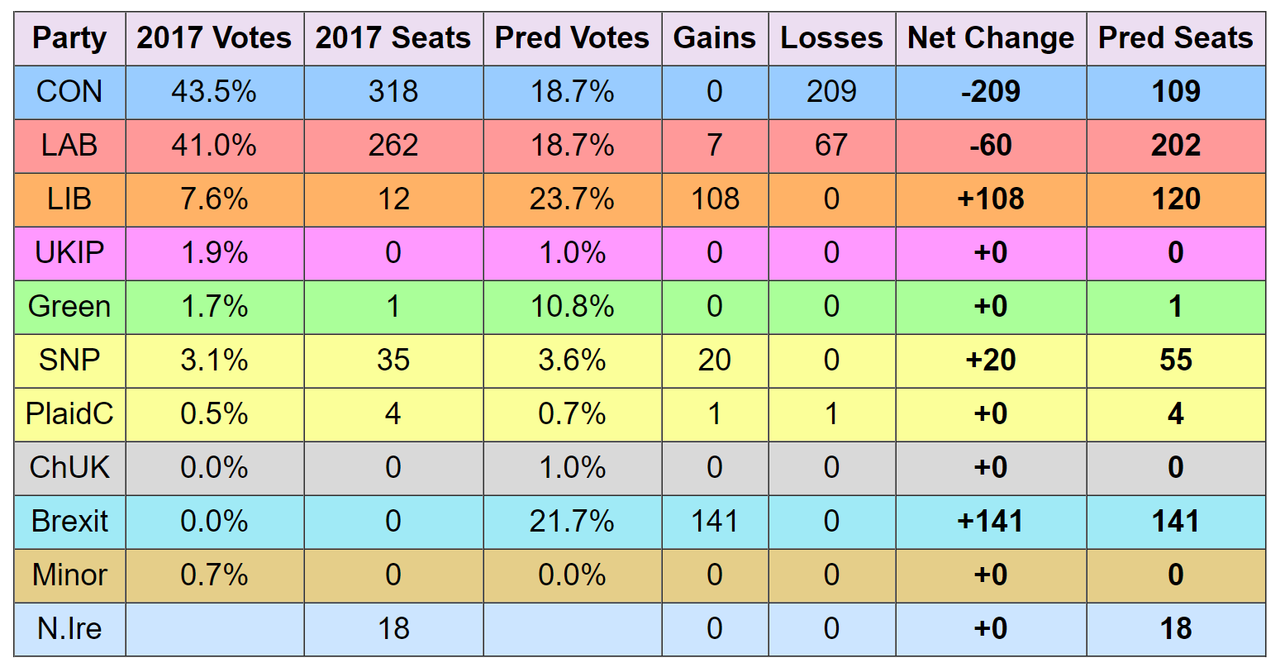Click LAB losses value 67
The height and width of the screenshot is (669, 1280).
[831, 146]
